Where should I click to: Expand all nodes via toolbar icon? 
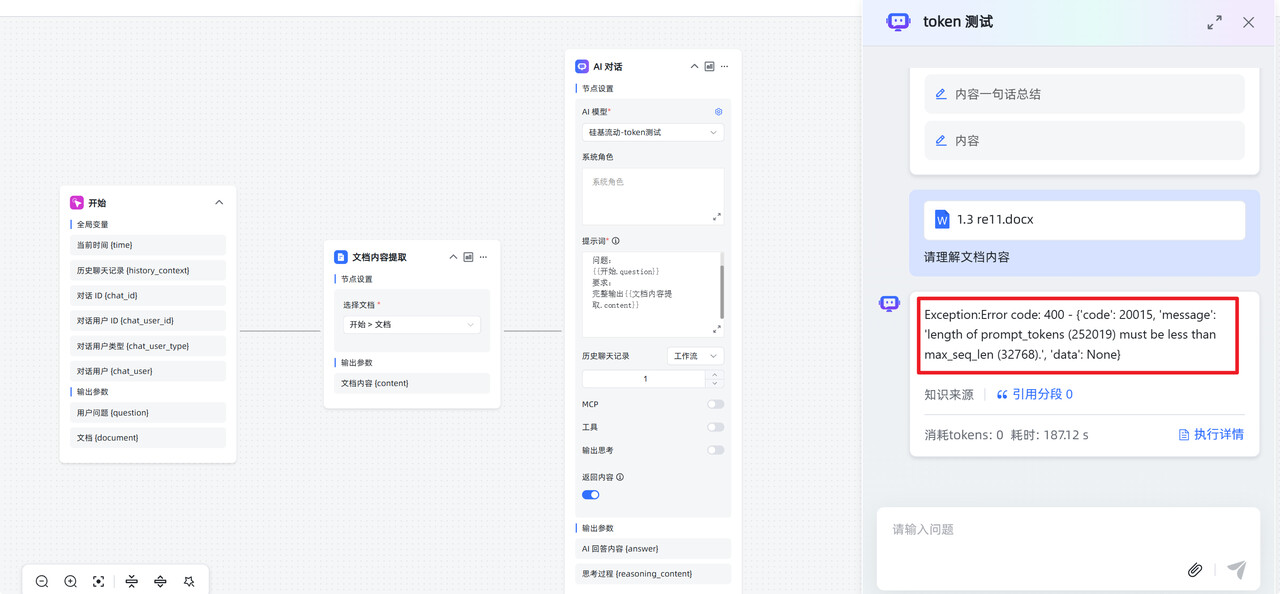point(160,581)
